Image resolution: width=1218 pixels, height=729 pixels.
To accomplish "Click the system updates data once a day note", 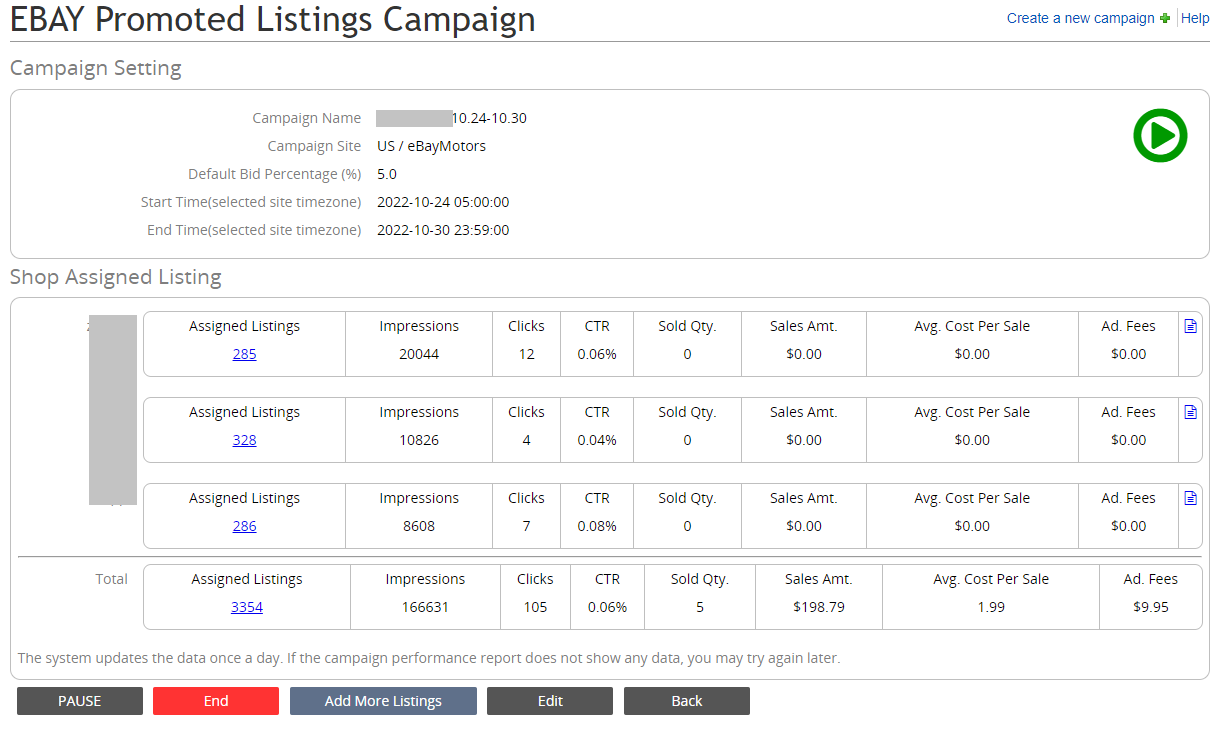I will tap(429, 658).
